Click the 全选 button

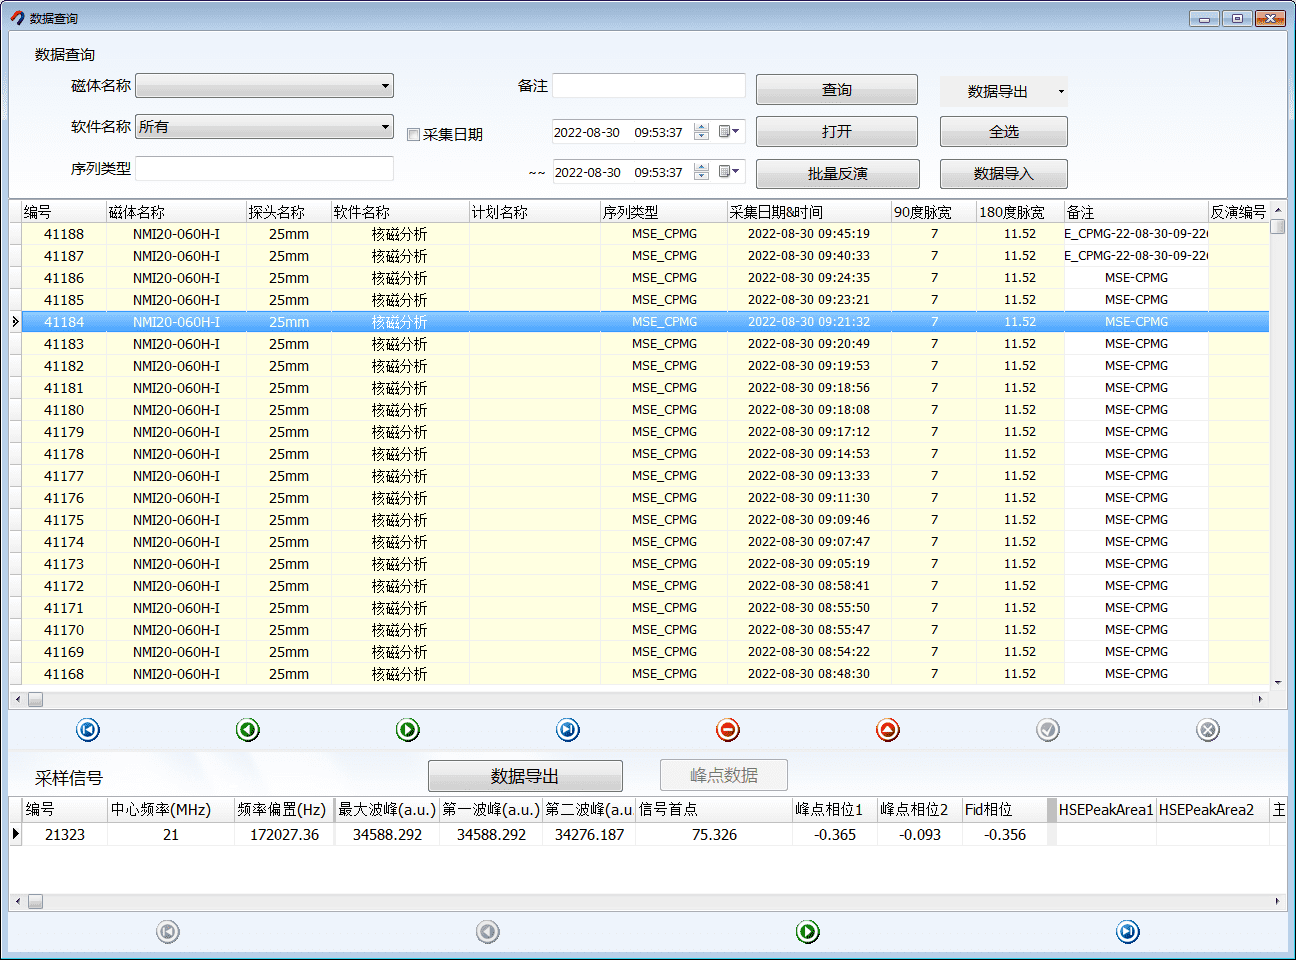coord(1003,132)
